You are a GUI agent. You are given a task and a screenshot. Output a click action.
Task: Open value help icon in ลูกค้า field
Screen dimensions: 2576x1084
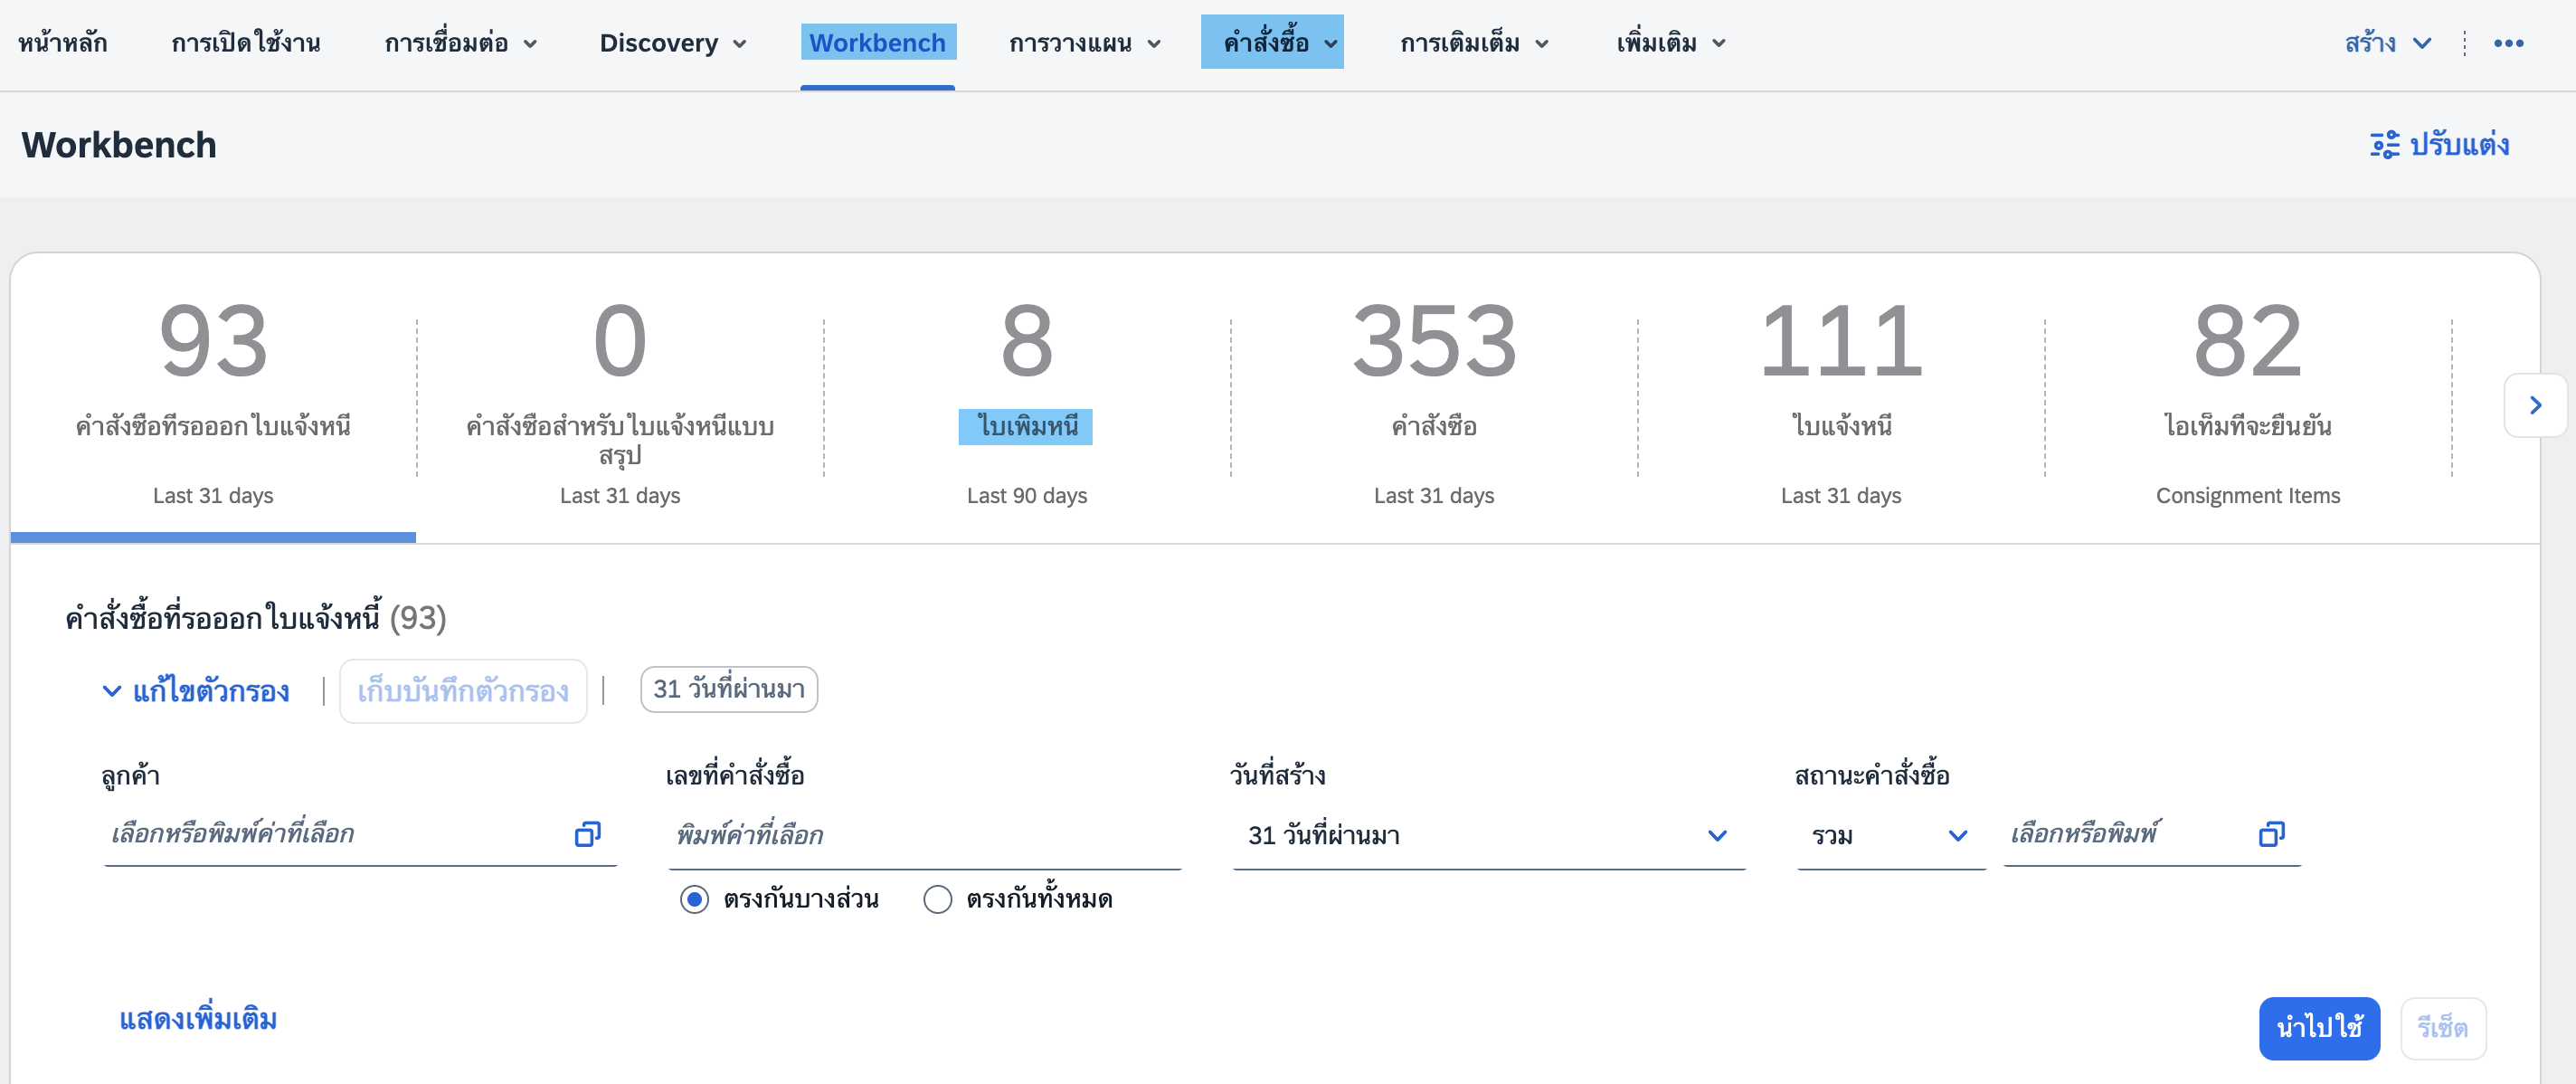(587, 834)
